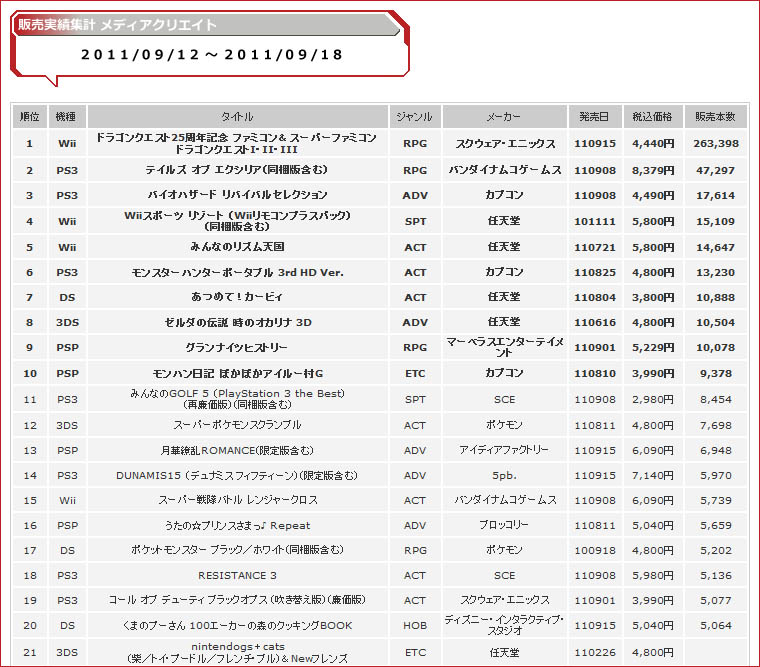Click the 順位 column header
The image size is (760, 667).
pyautogui.click(x=30, y=117)
